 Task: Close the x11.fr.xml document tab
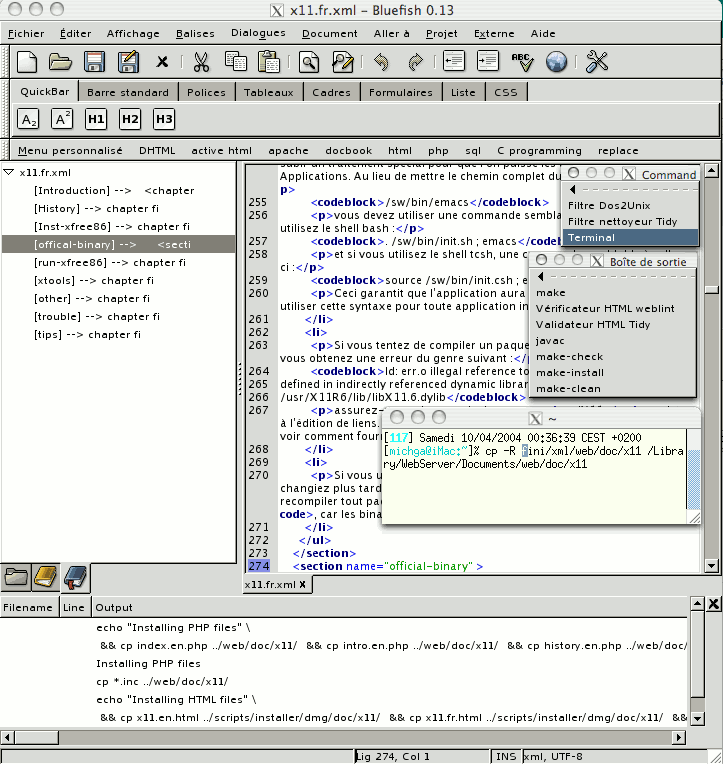[x=303, y=585]
